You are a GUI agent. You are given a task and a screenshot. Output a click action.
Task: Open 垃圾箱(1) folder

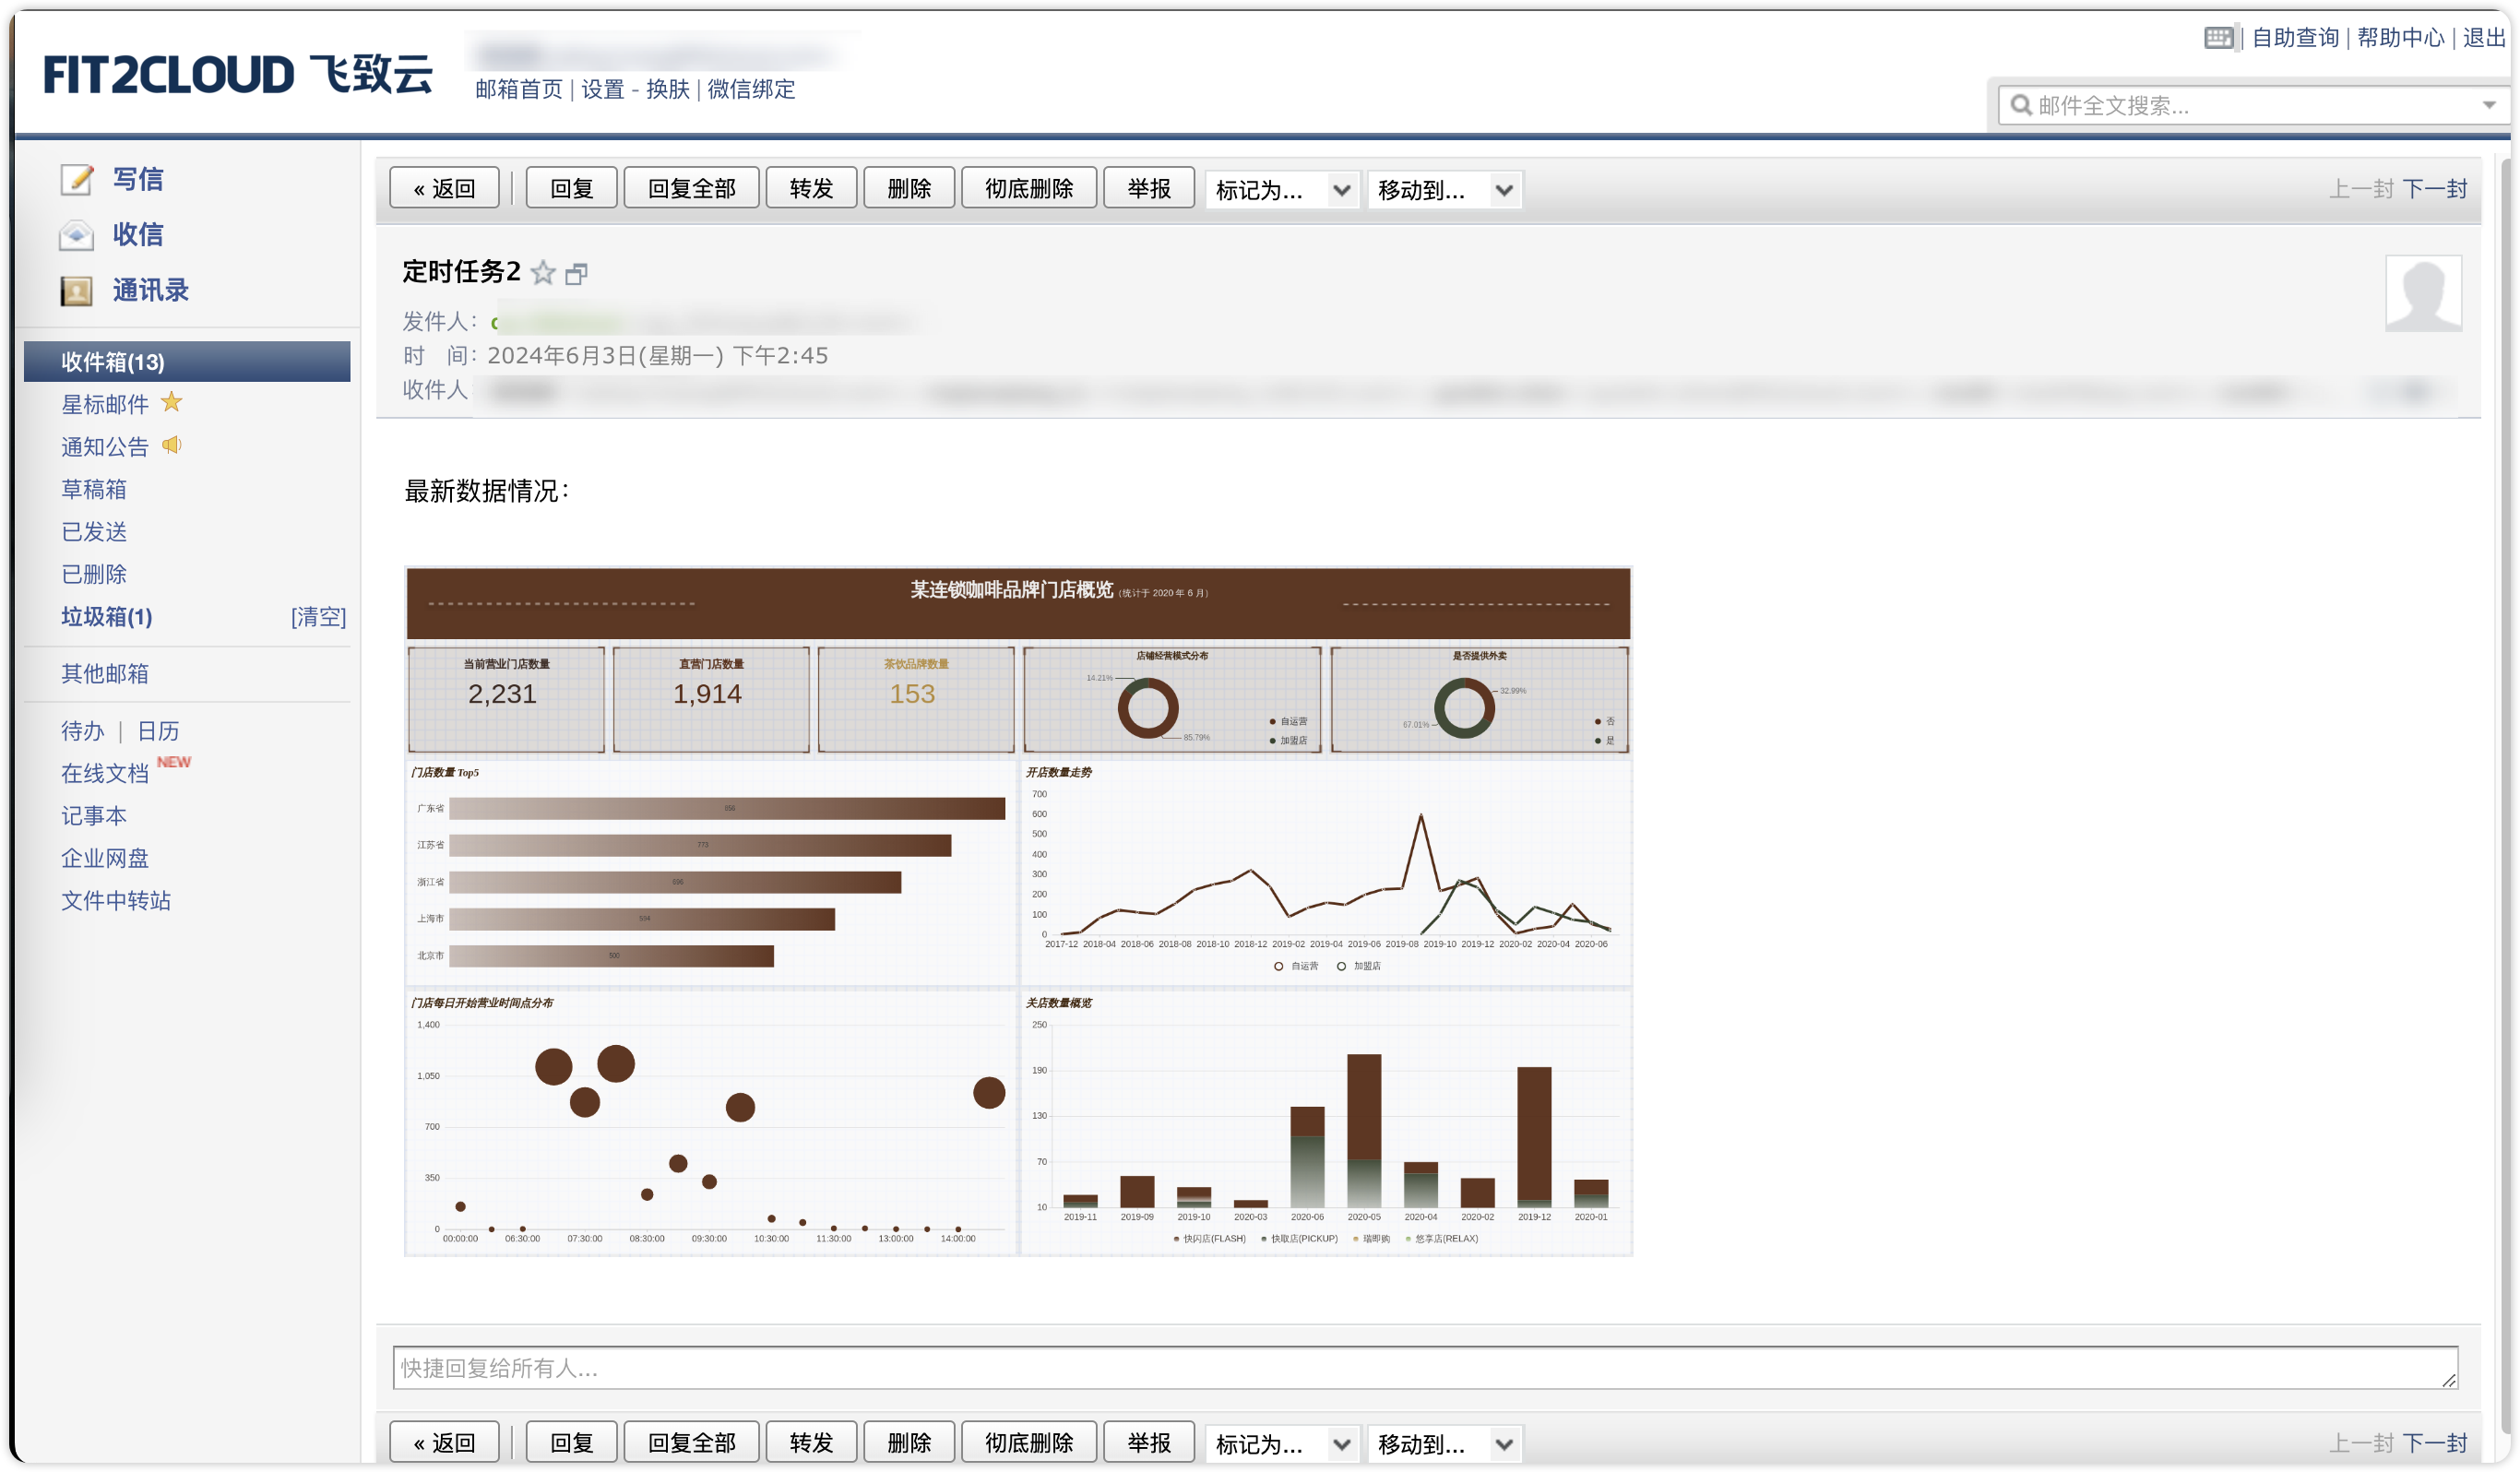click(107, 617)
